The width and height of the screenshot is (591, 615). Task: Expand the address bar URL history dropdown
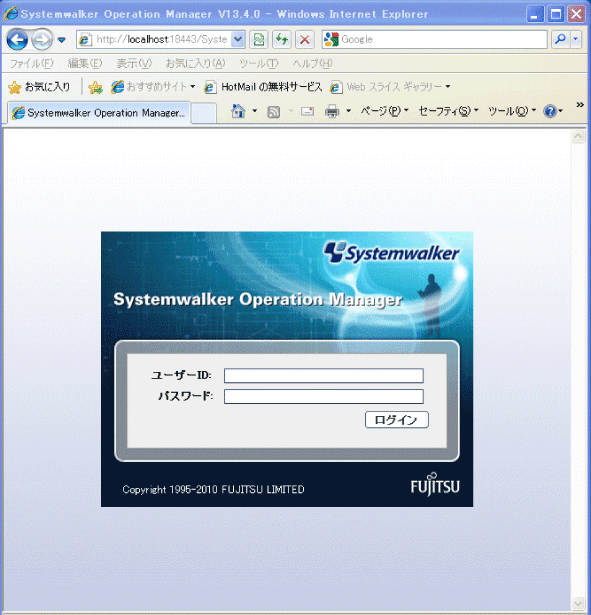click(238, 40)
